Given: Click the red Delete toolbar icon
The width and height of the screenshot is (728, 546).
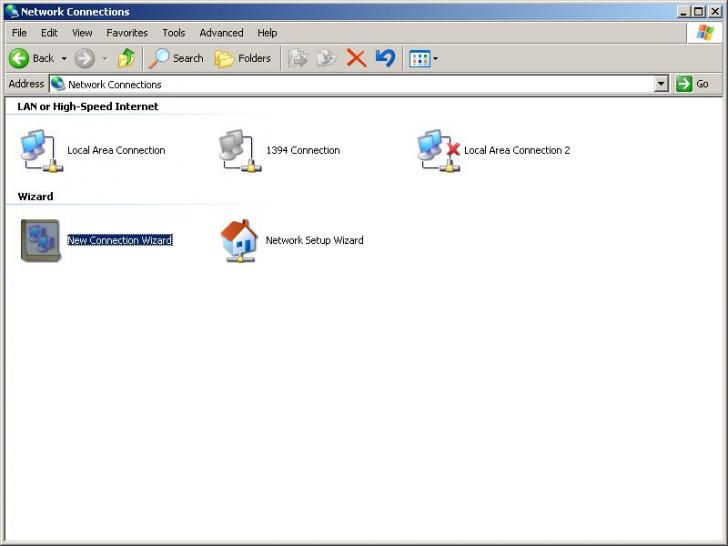Looking at the screenshot, I should click(x=356, y=58).
